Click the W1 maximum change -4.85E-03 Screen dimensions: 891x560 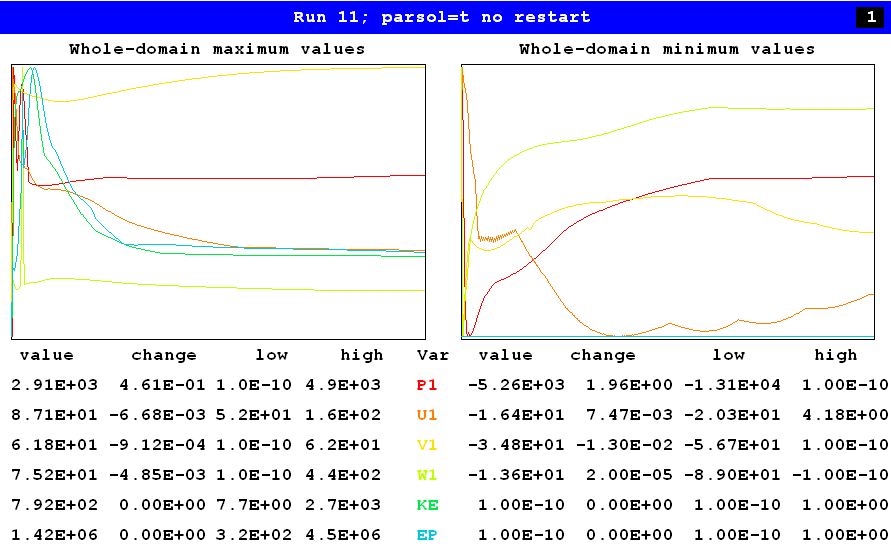tap(164, 475)
